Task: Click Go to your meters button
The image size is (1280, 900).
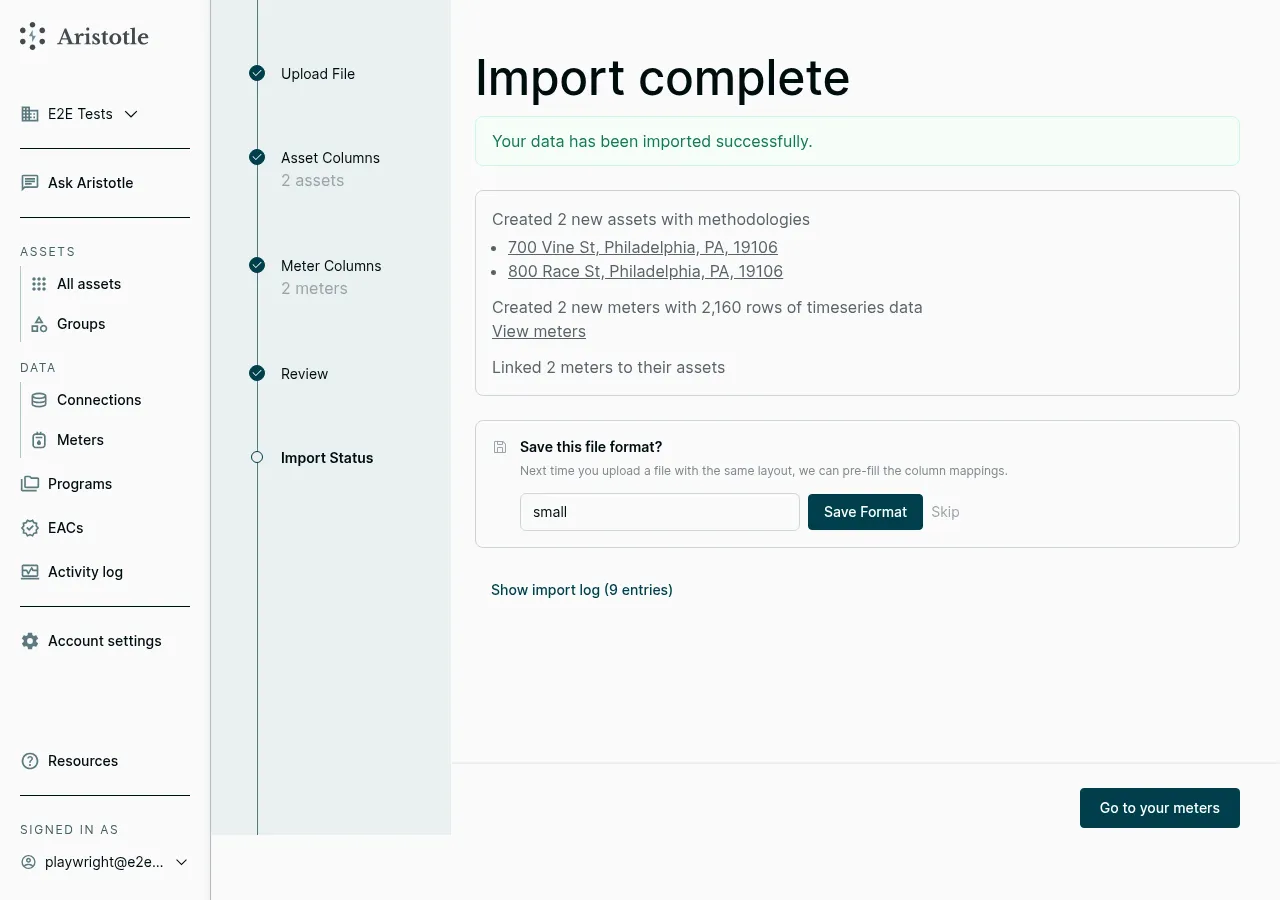Action: pos(1160,808)
